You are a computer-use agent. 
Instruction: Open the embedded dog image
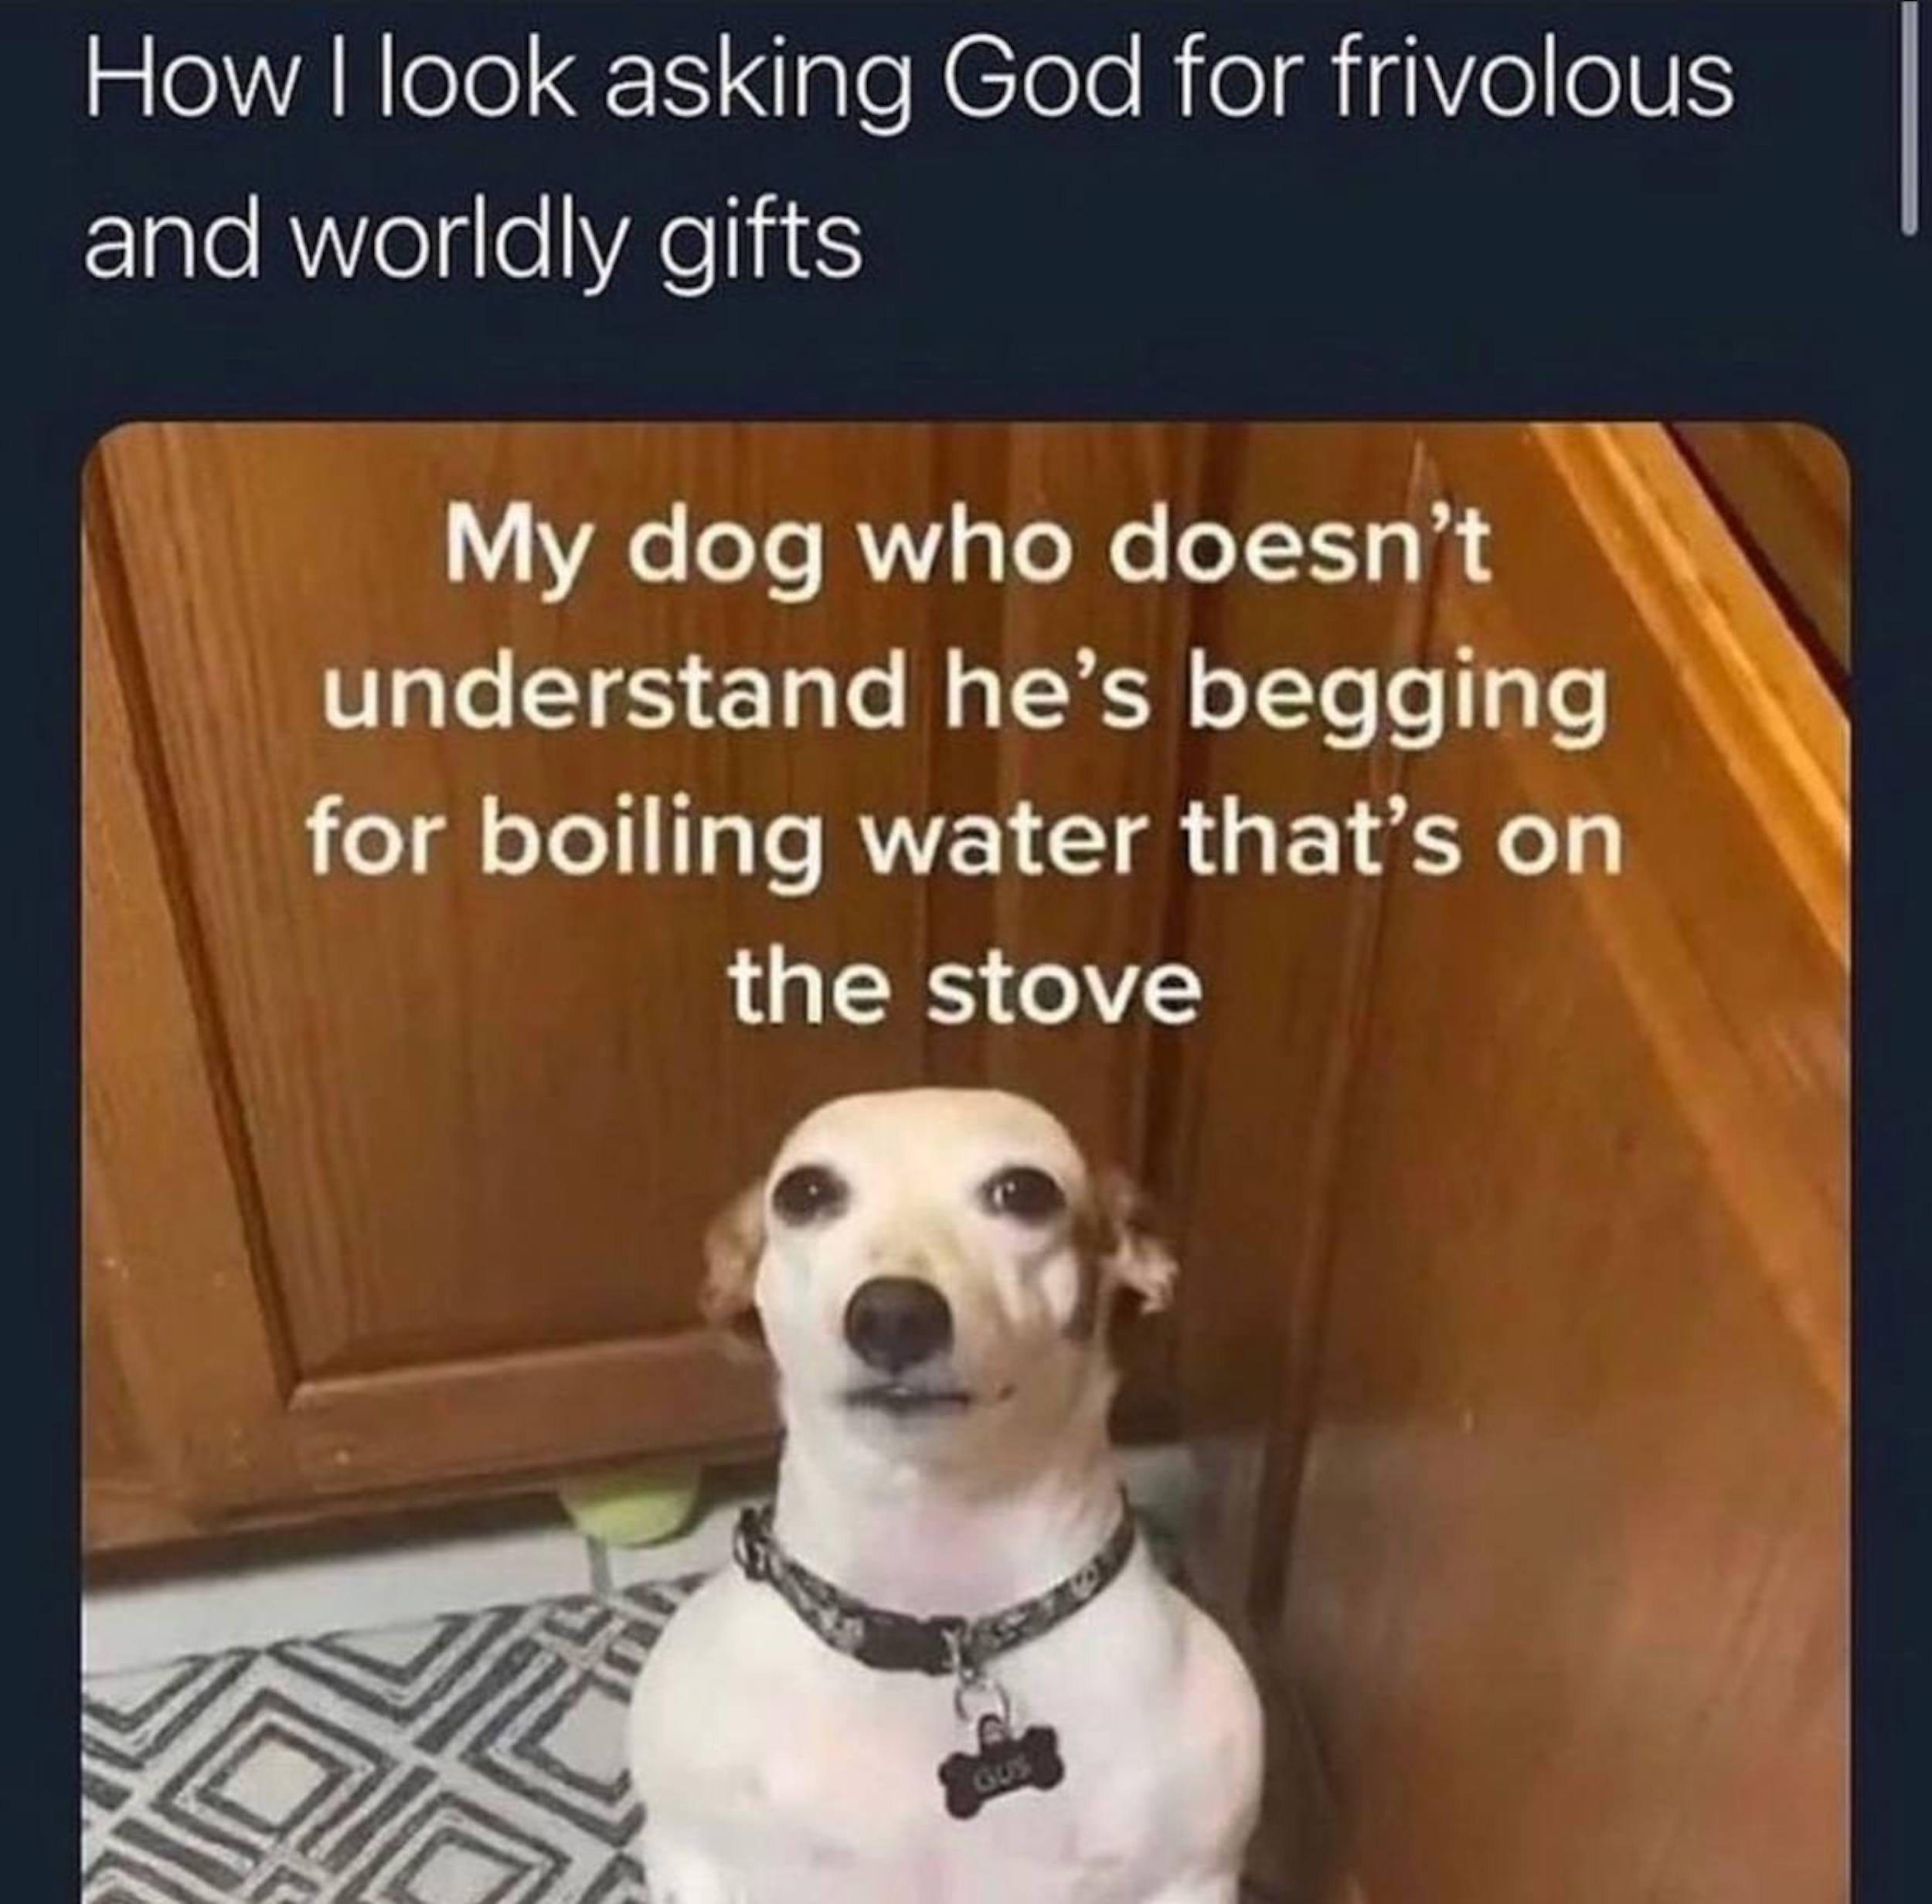pos(966,1162)
